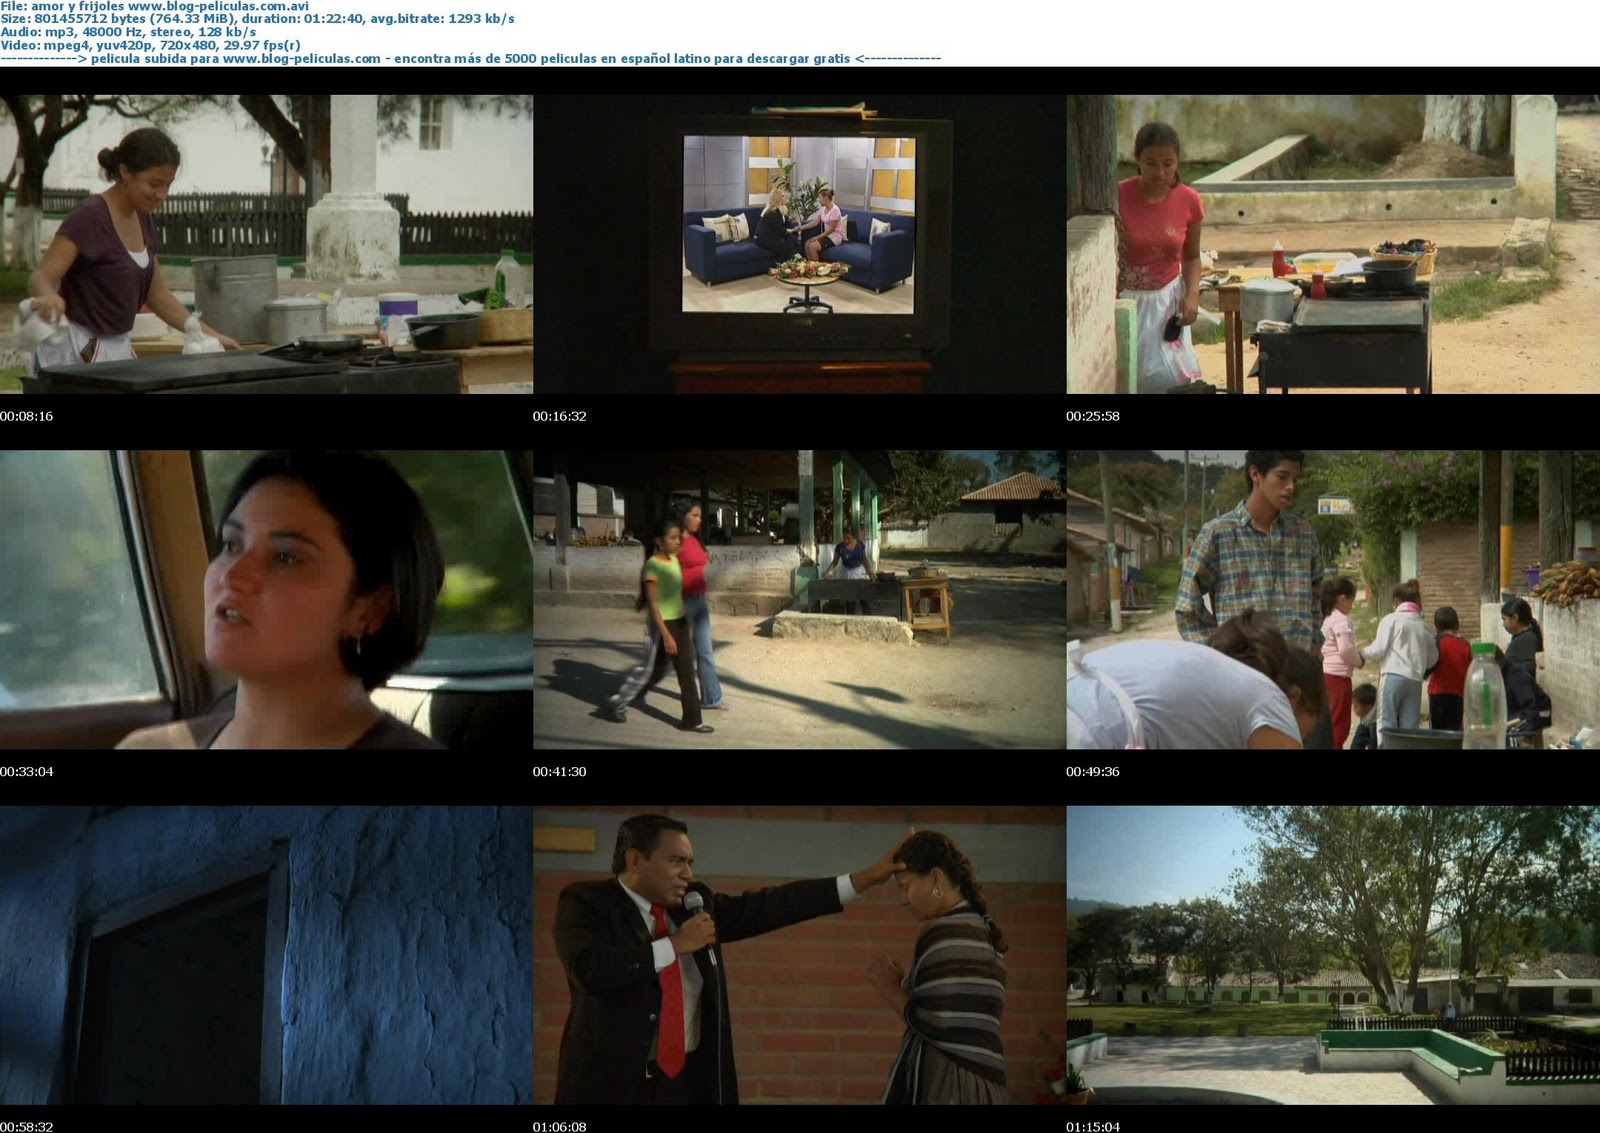Click the File name line 'amor y frijoles'
This screenshot has width=1600, height=1133.
[155, 6]
